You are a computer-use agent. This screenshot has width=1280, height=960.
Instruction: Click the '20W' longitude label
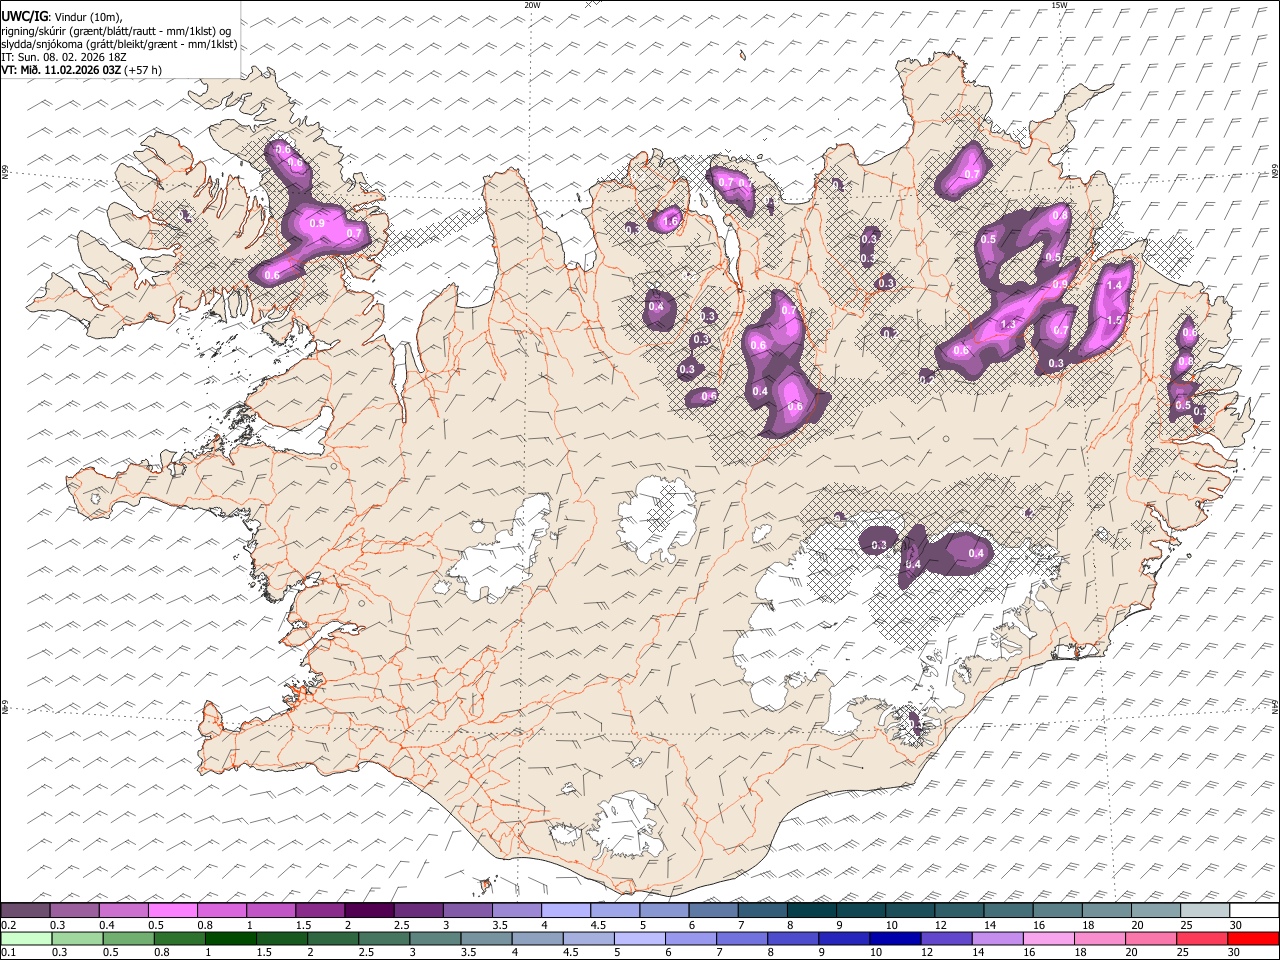[x=532, y=5]
